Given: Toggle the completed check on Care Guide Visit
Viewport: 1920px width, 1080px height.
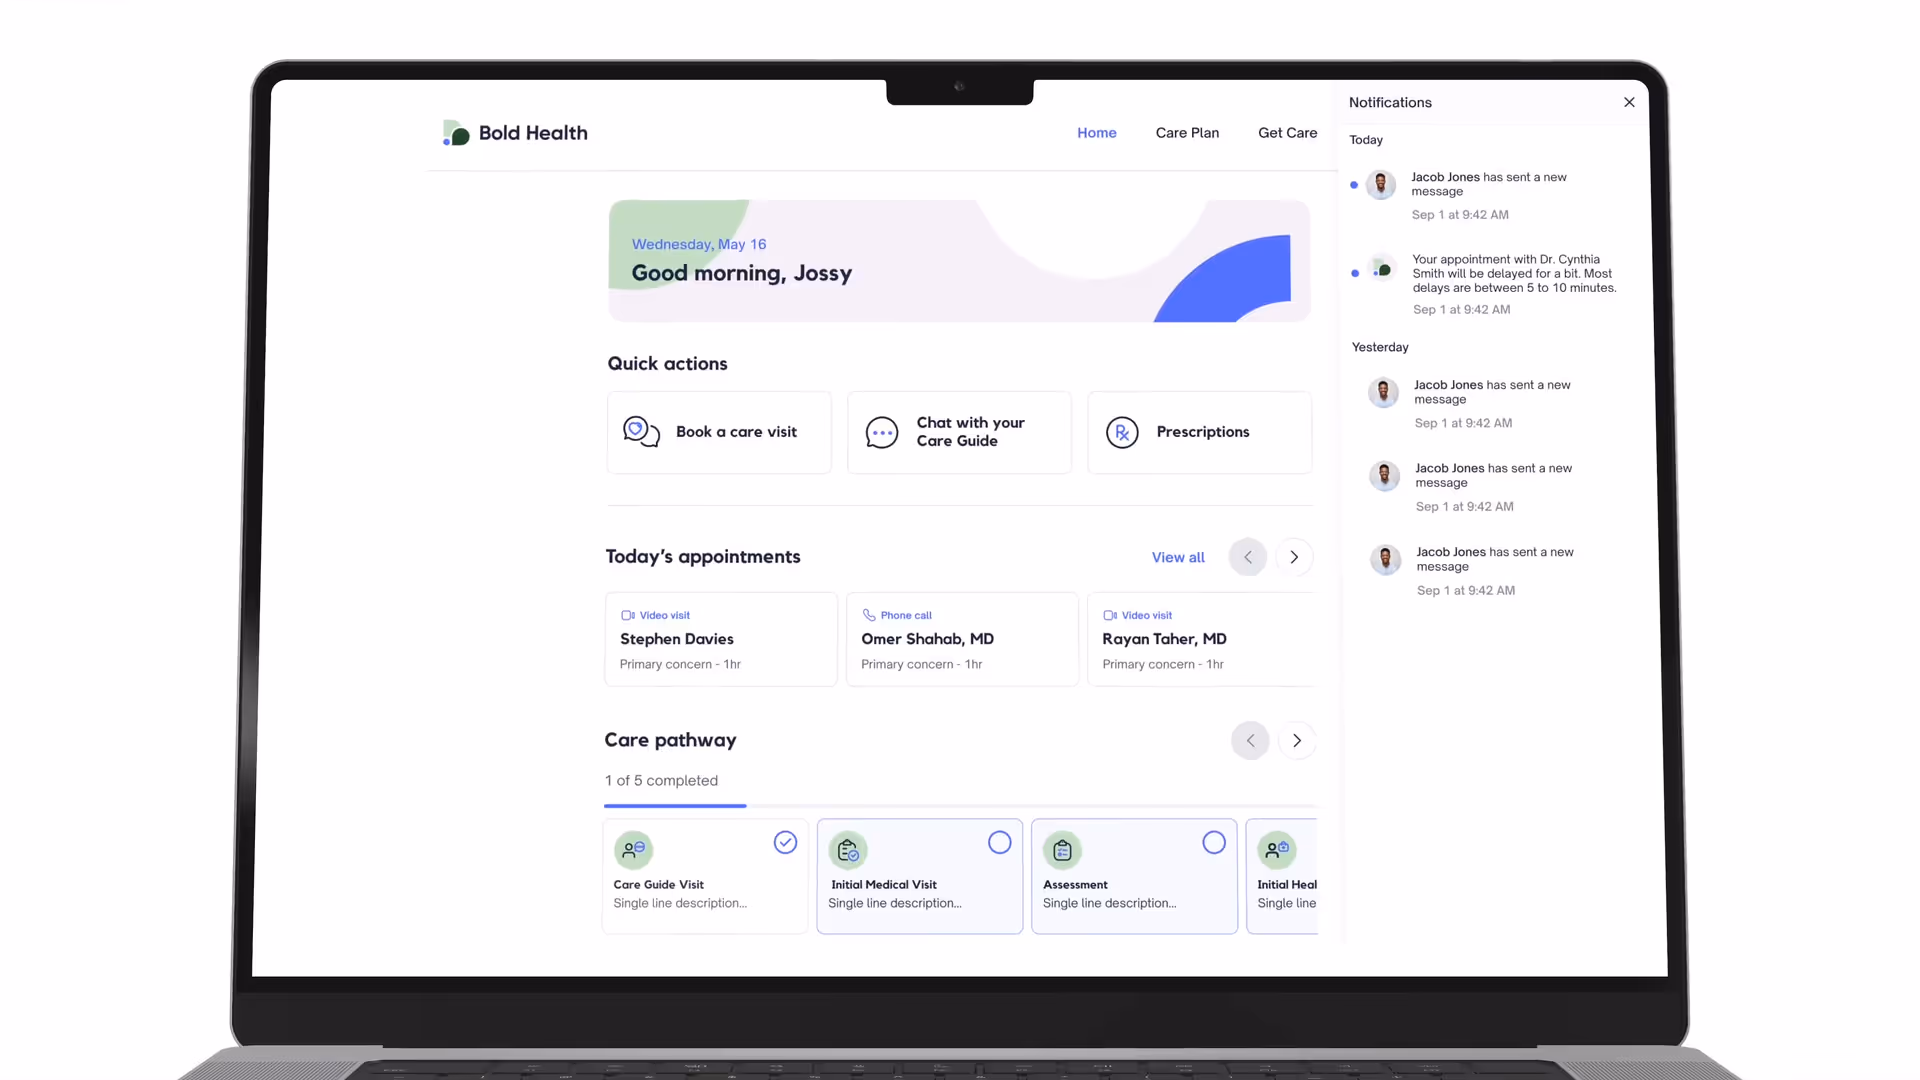Looking at the screenshot, I should 786,843.
